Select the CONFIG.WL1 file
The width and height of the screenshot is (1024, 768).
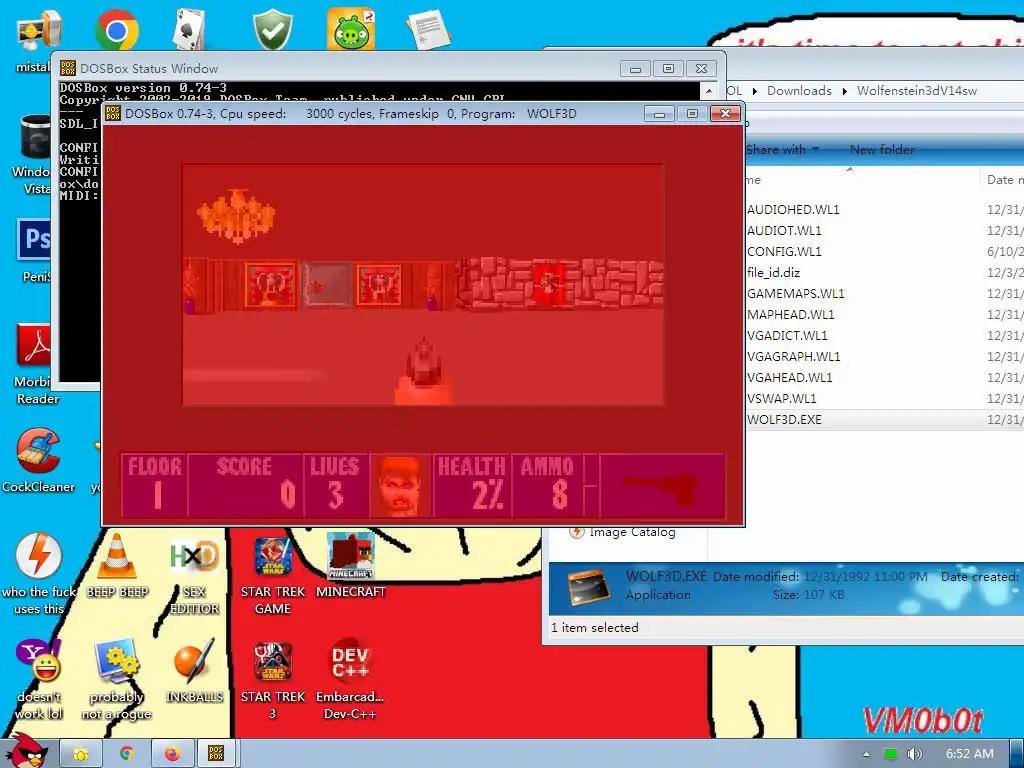pyautogui.click(x=784, y=251)
